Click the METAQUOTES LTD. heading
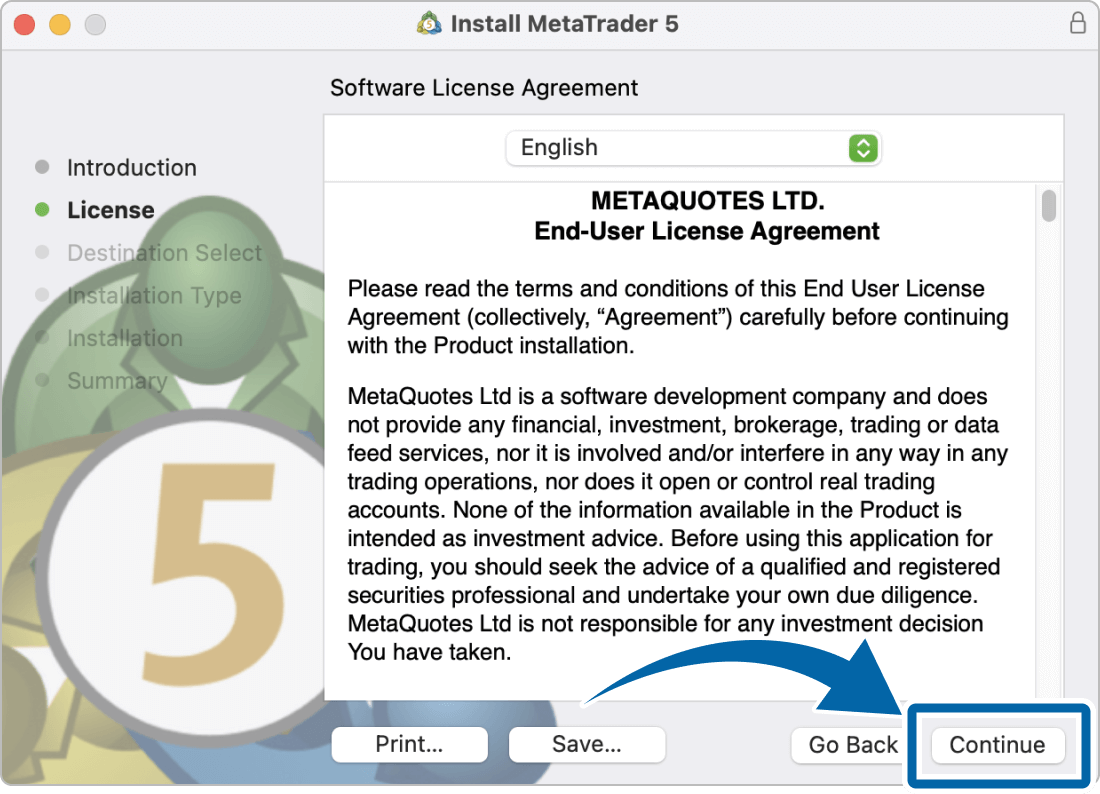Screen dimensions: 1100x794 (707, 201)
